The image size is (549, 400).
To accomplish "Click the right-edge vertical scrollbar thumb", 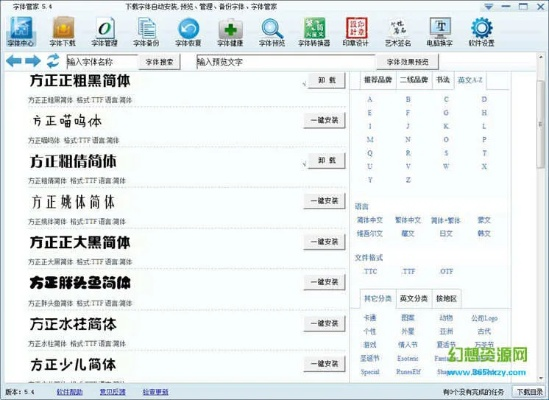I will [541, 124].
